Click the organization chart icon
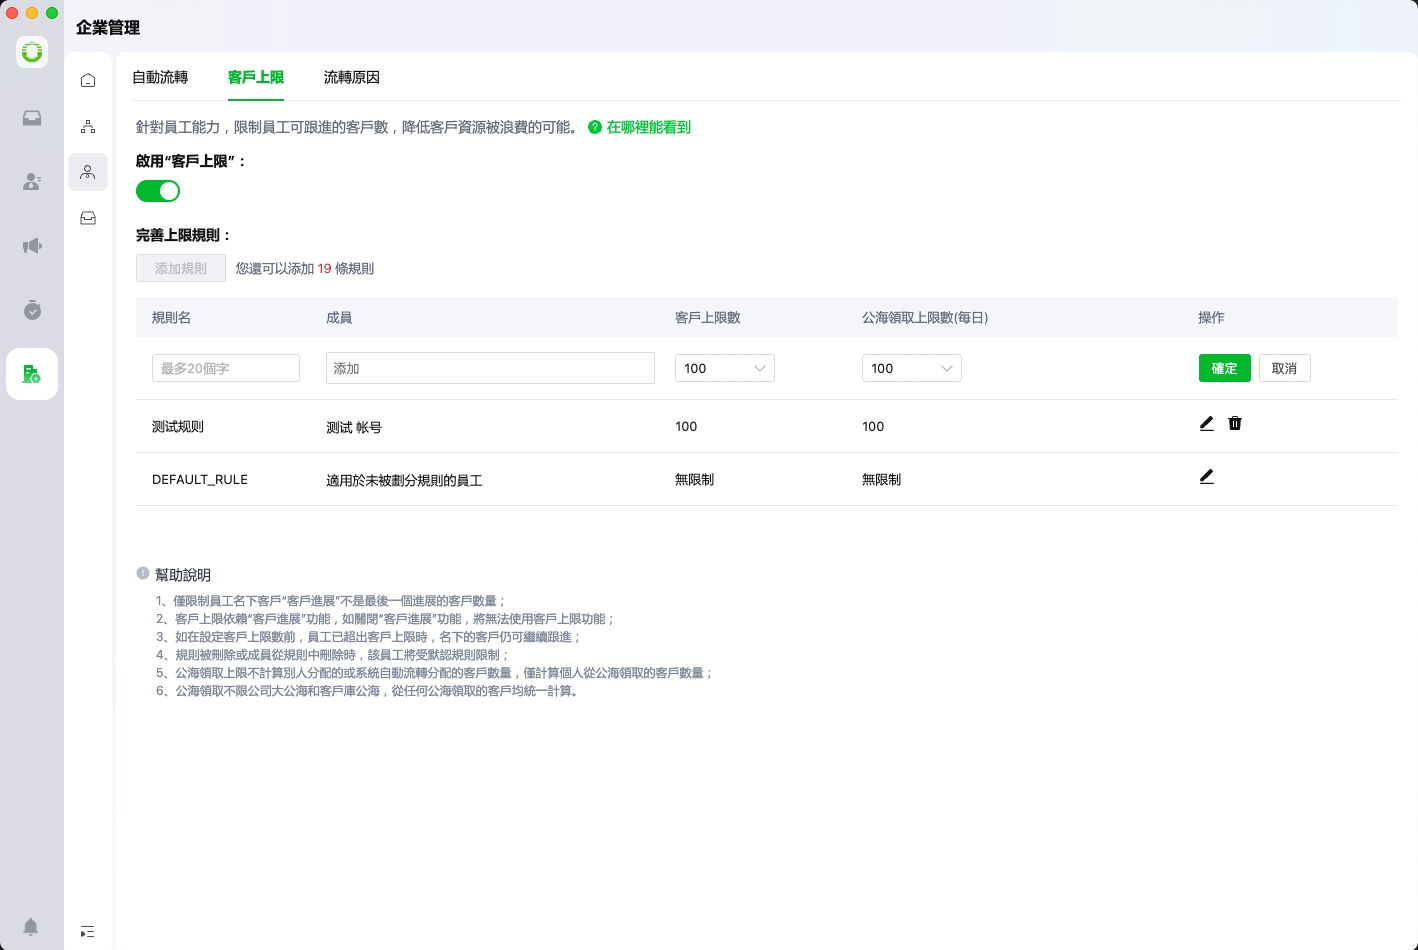This screenshot has width=1418, height=950. point(88,126)
